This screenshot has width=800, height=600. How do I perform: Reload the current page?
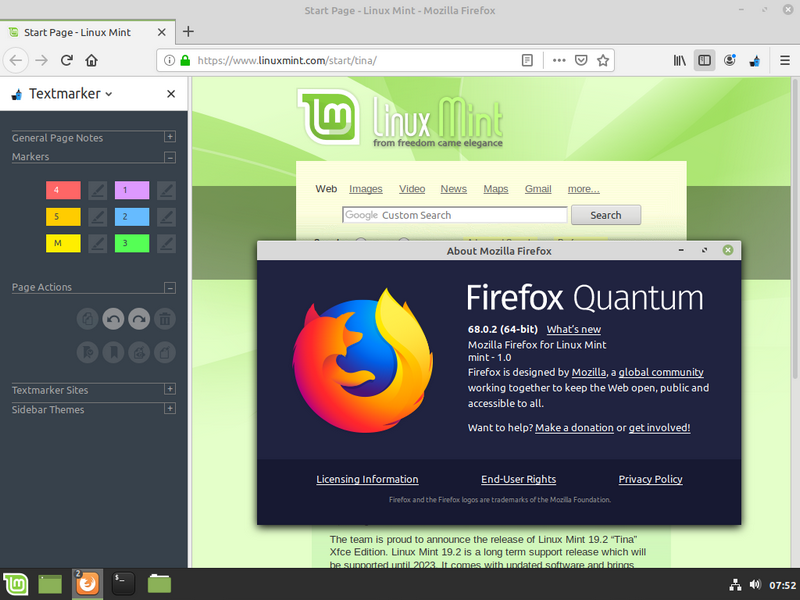click(x=66, y=60)
